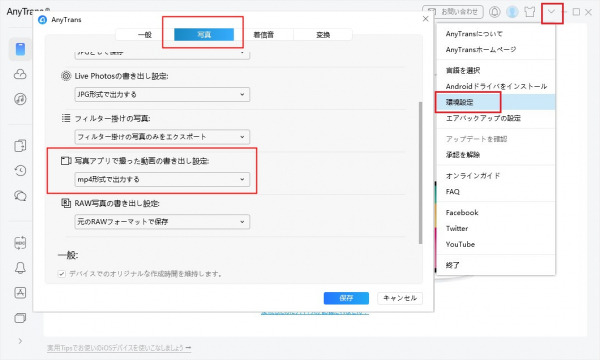Open the screen mirroring sidebar icon

(x=20, y=318)
